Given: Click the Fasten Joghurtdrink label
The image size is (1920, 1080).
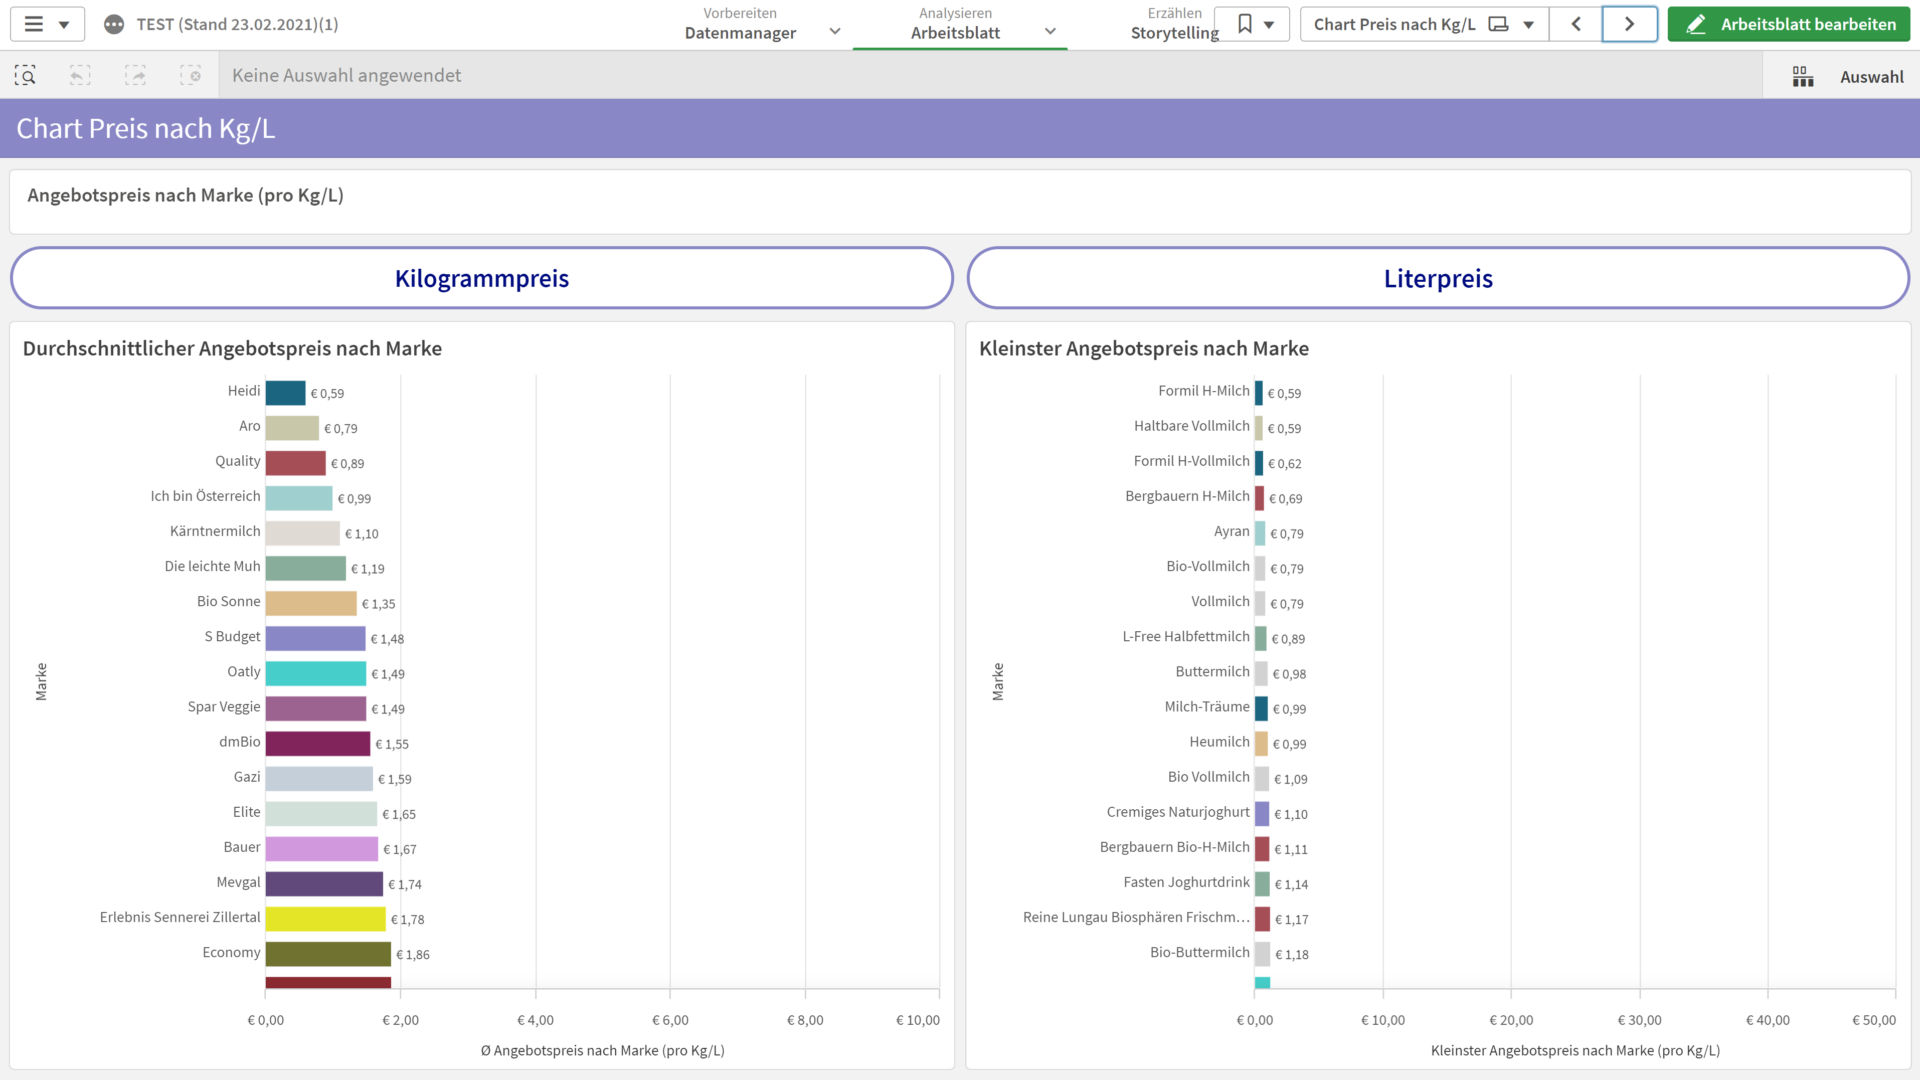Looking at the screenshot, I should pos(1186,882).
